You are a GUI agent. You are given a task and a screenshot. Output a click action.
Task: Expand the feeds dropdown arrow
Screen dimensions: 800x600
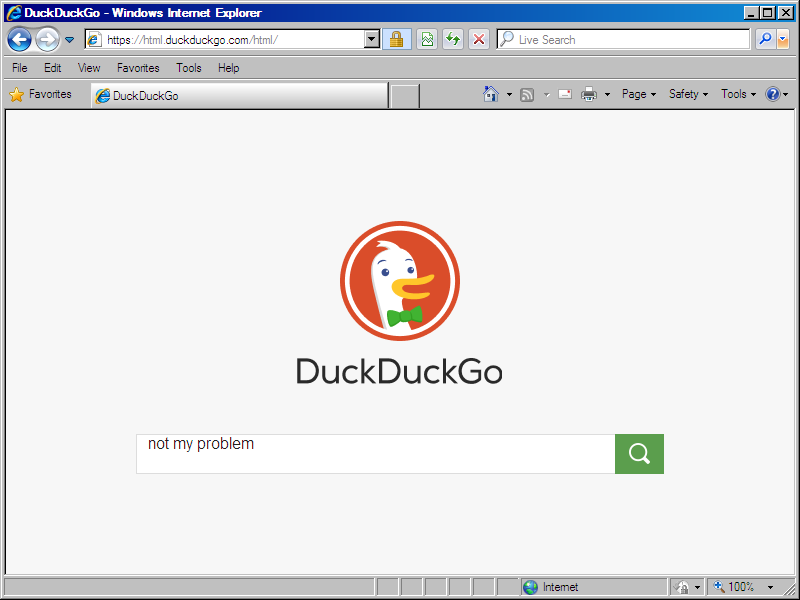tap(546, 94)
